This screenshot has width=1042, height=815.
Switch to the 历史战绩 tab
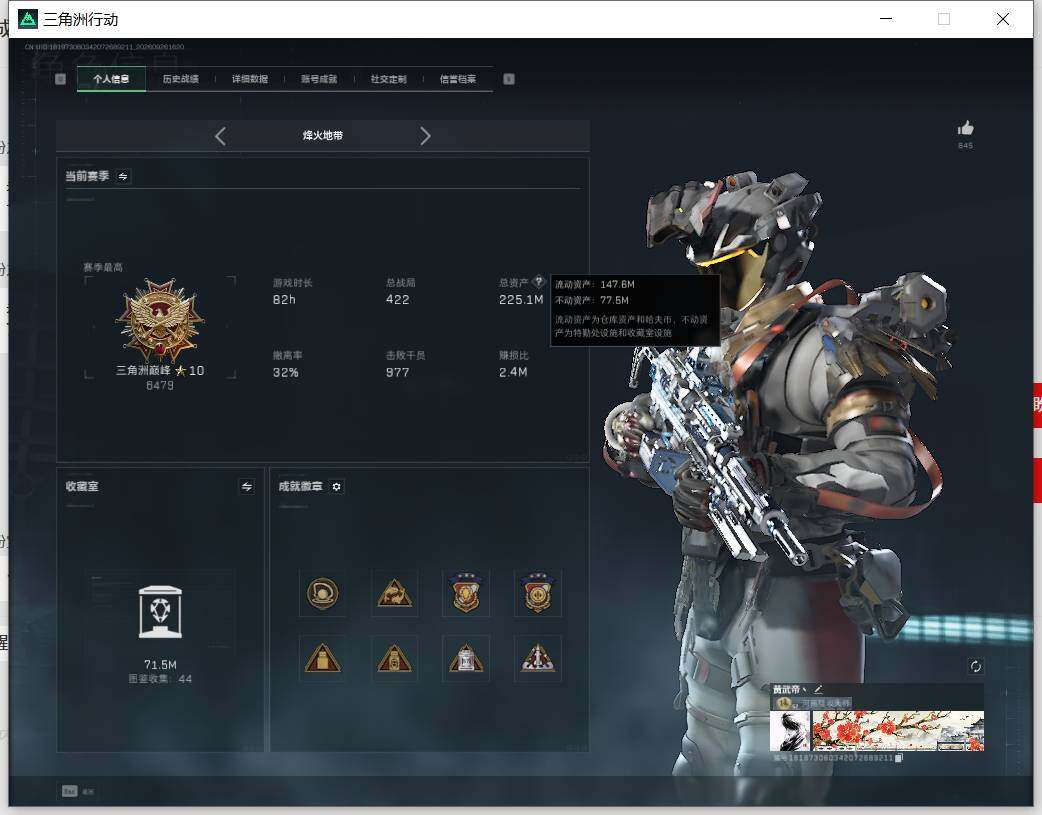181,79
